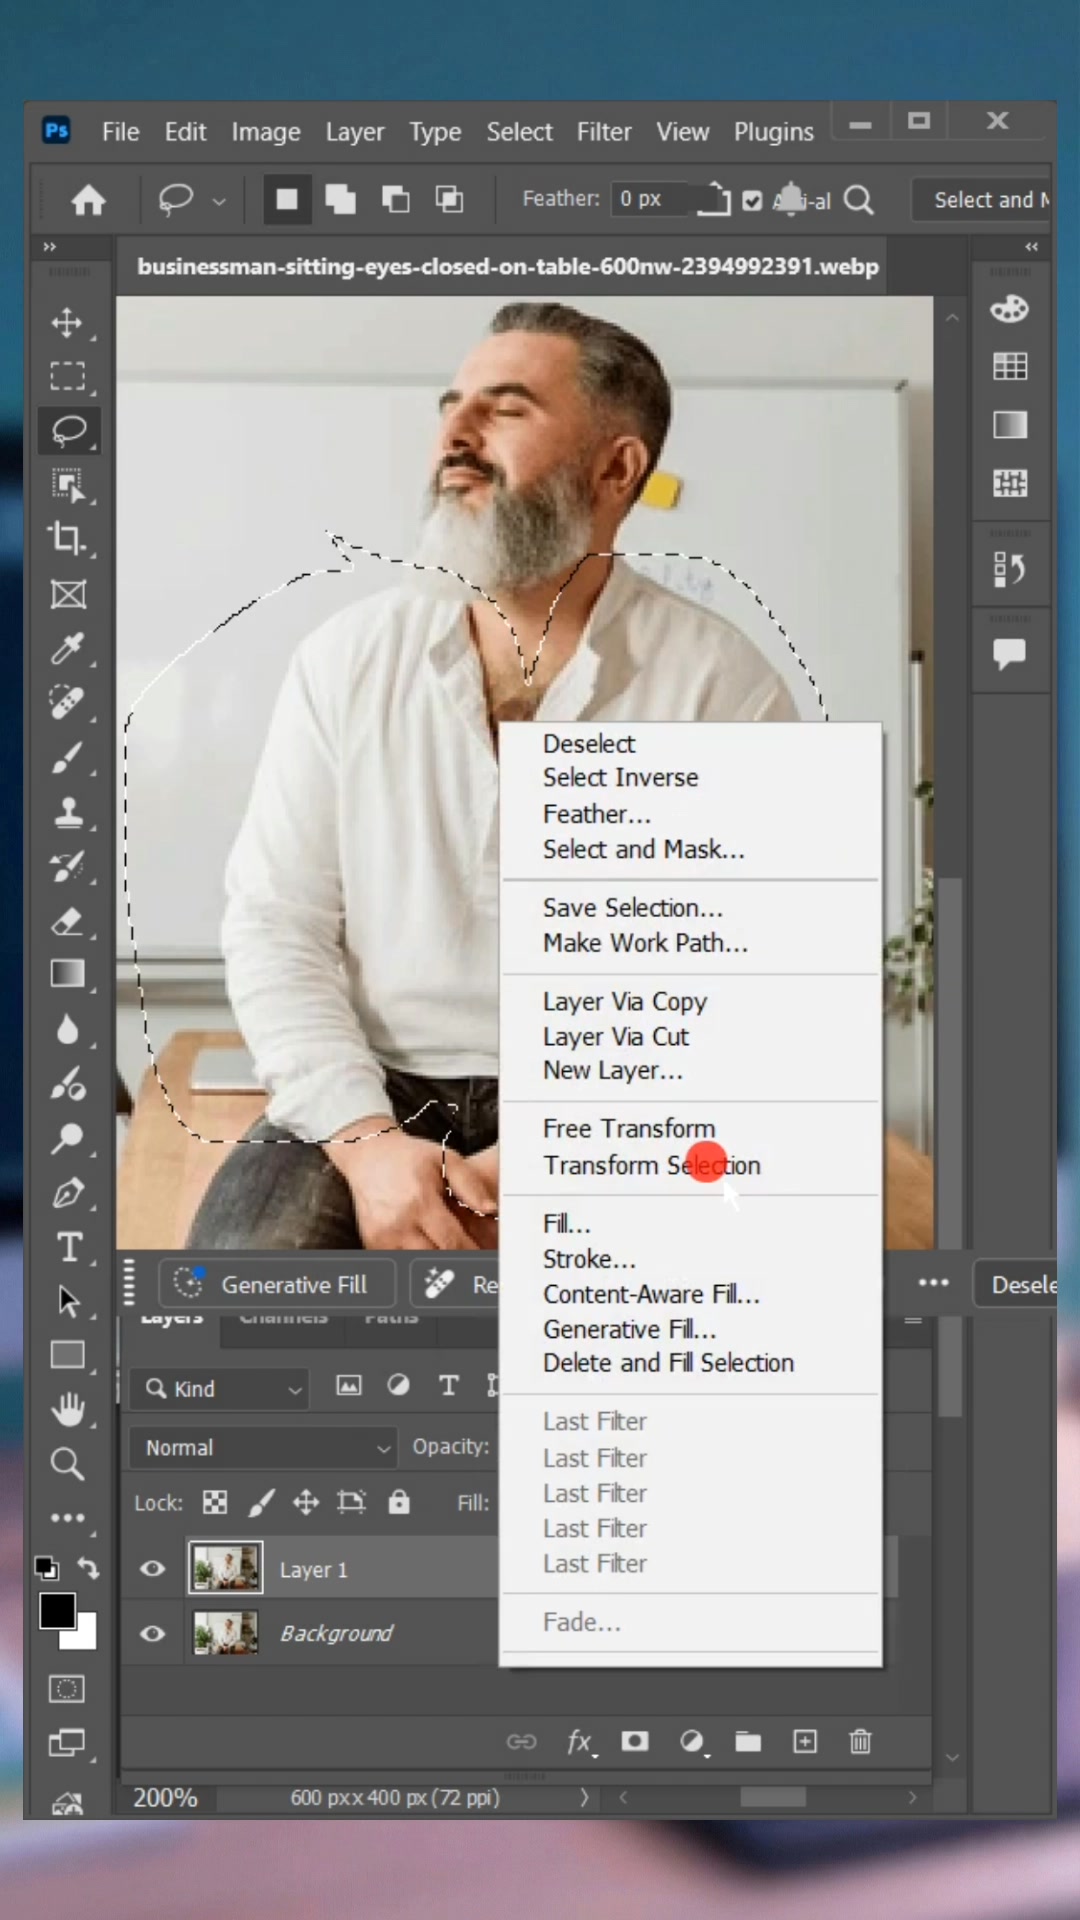Open the Normal blend mode dropdown
This screenshot has width=1080, height=1920.
click(x=262, y=1447)
